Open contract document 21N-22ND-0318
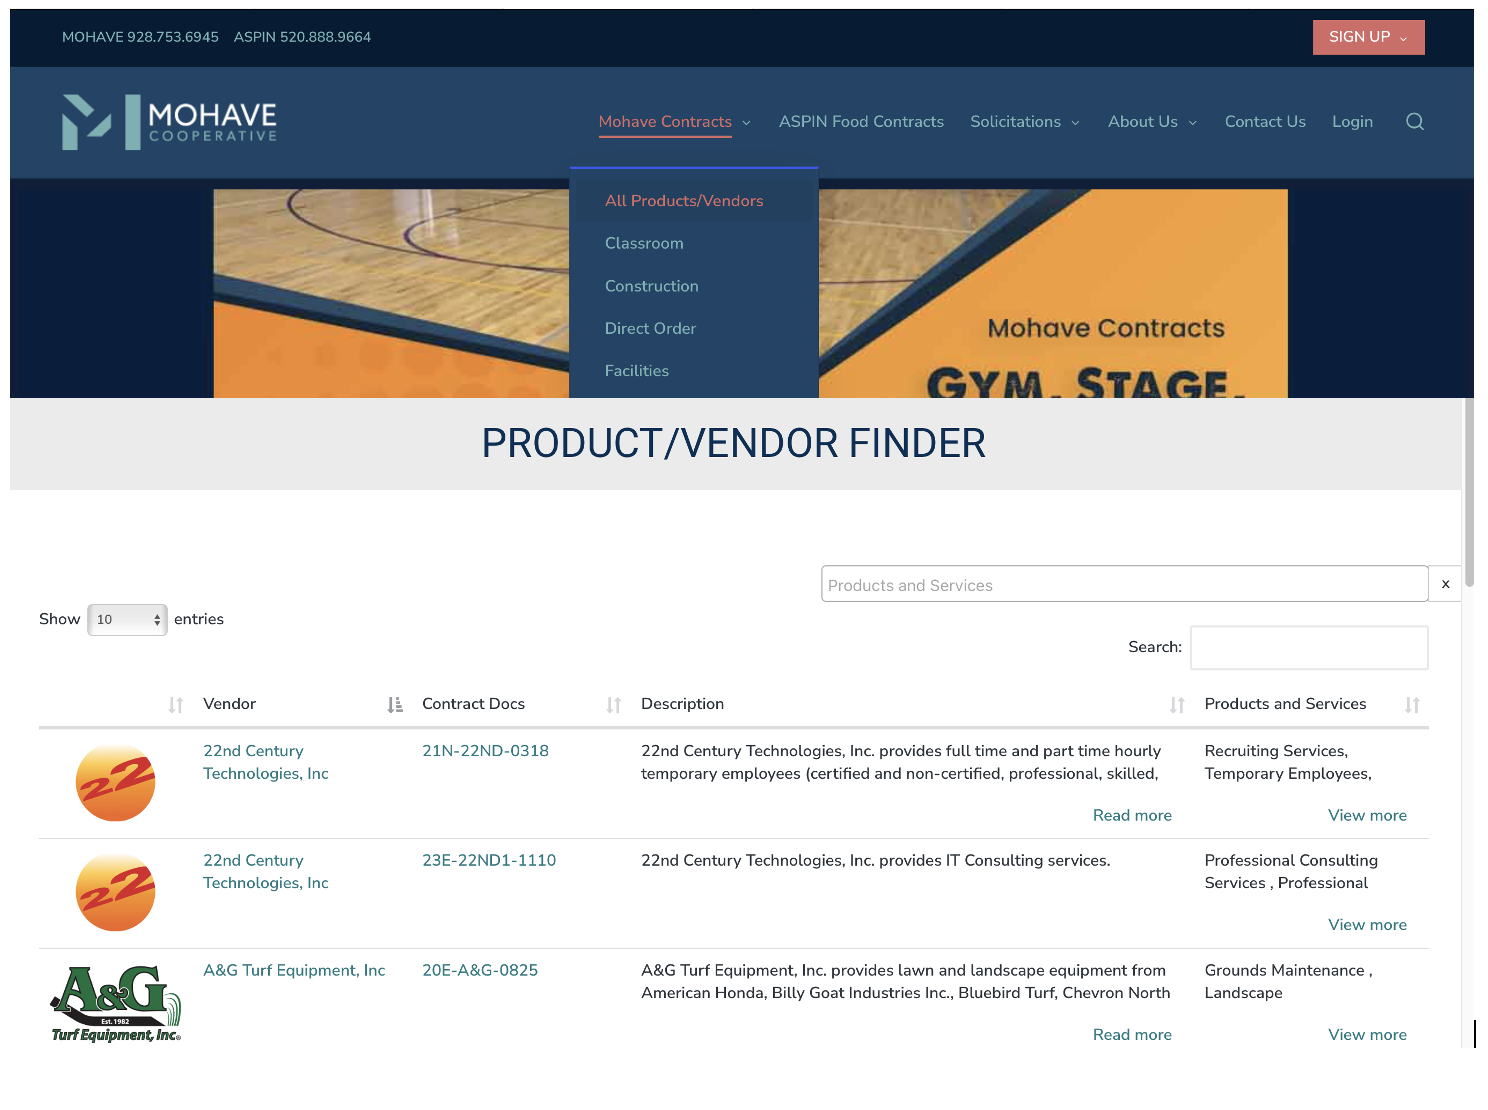Screen dimensions: 1488x1110 click(x=485, y=751)
